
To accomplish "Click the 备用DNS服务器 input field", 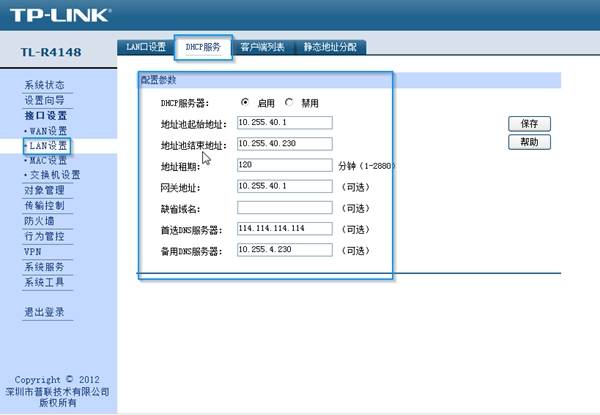I will pyautogui.click(x=285, y=250).
